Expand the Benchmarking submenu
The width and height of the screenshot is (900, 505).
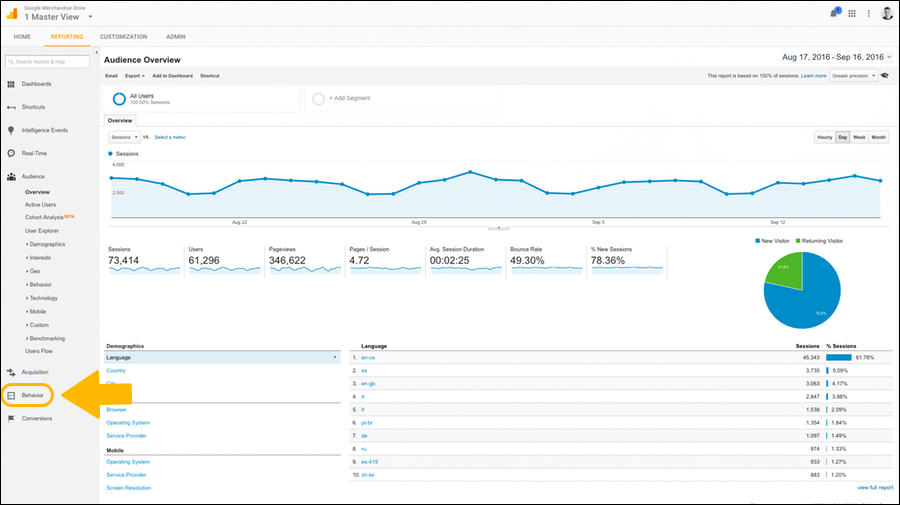pyautogui.click(x=45, y=339)
